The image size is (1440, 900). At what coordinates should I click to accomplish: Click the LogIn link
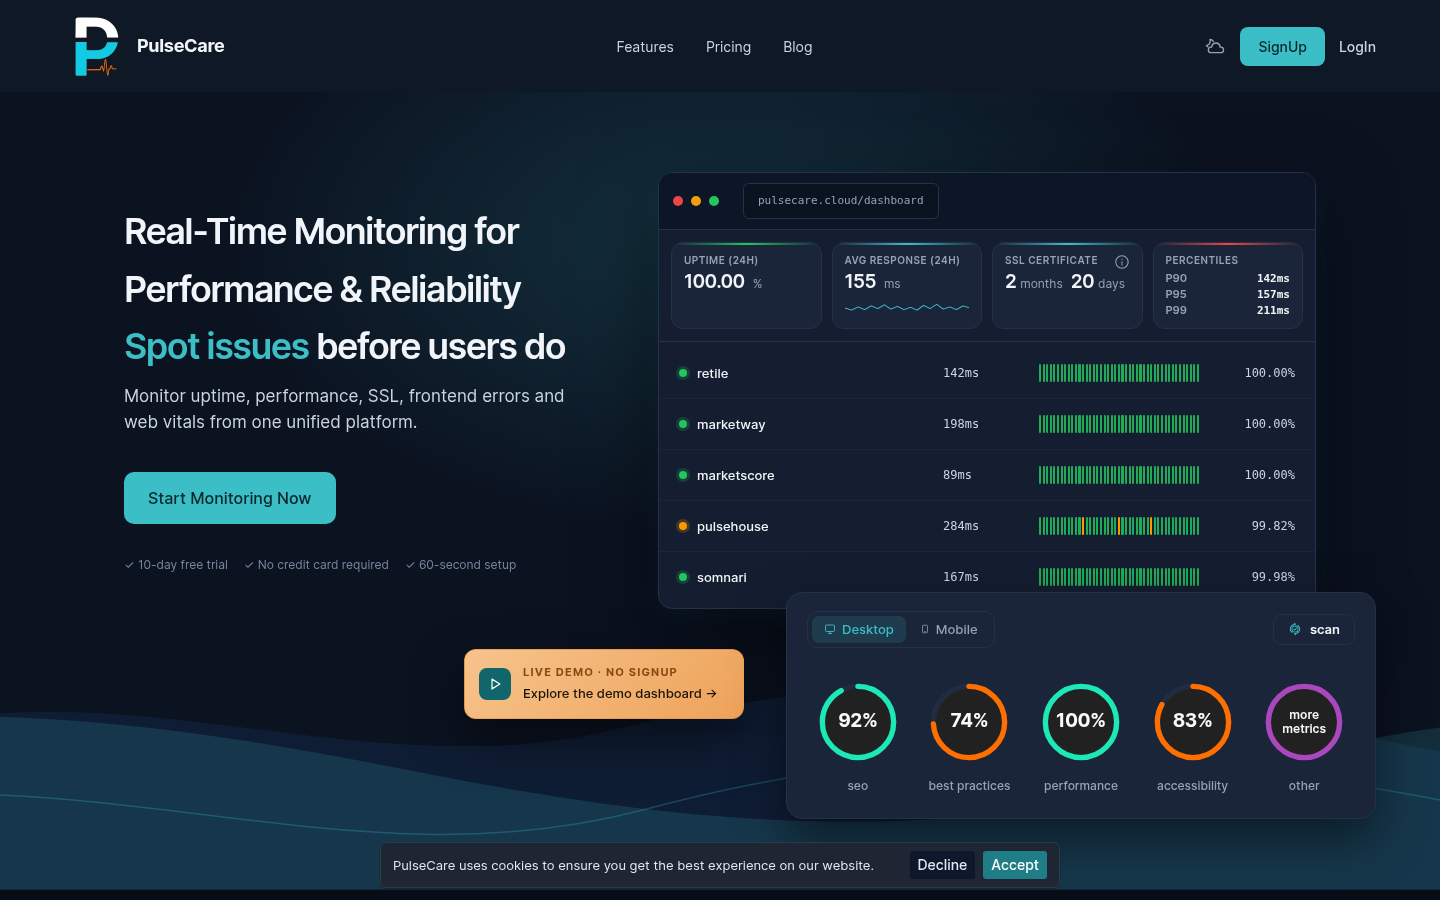(1357, 47)
